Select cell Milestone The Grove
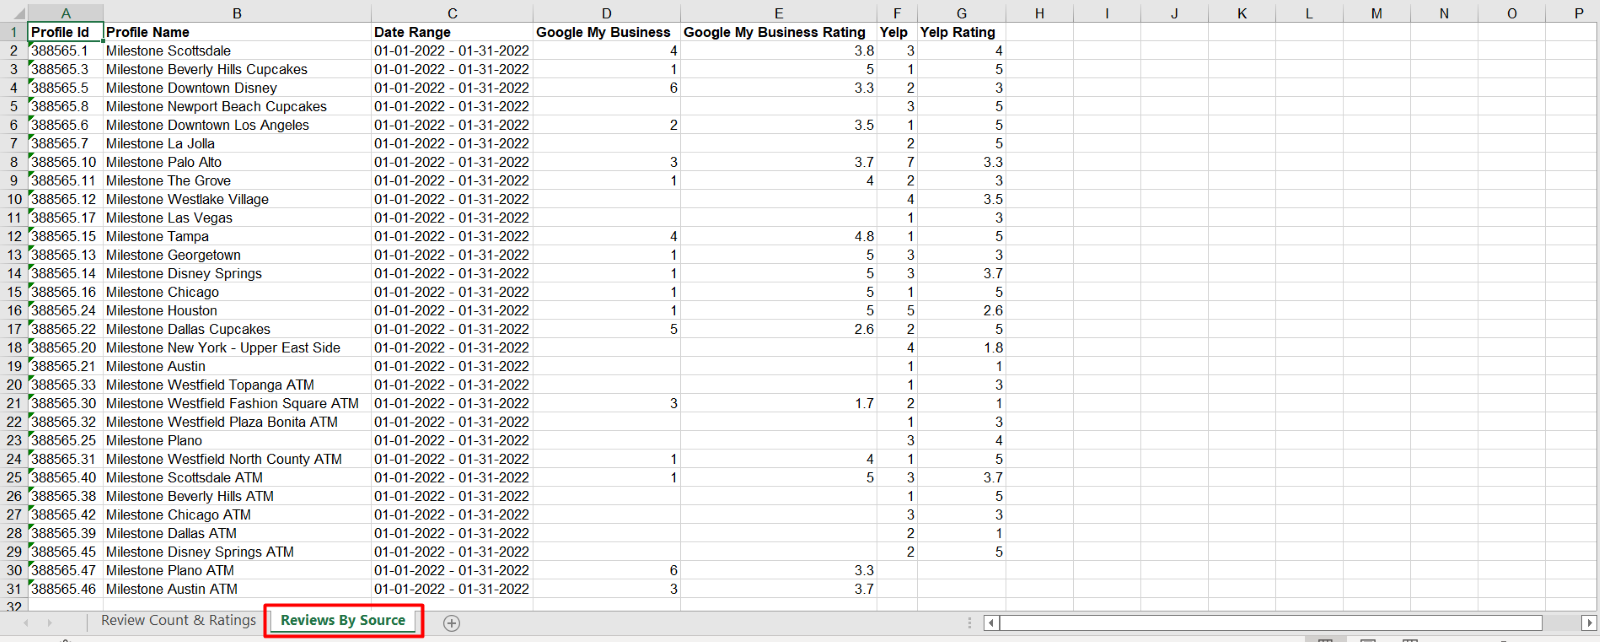 coord(237,181)
